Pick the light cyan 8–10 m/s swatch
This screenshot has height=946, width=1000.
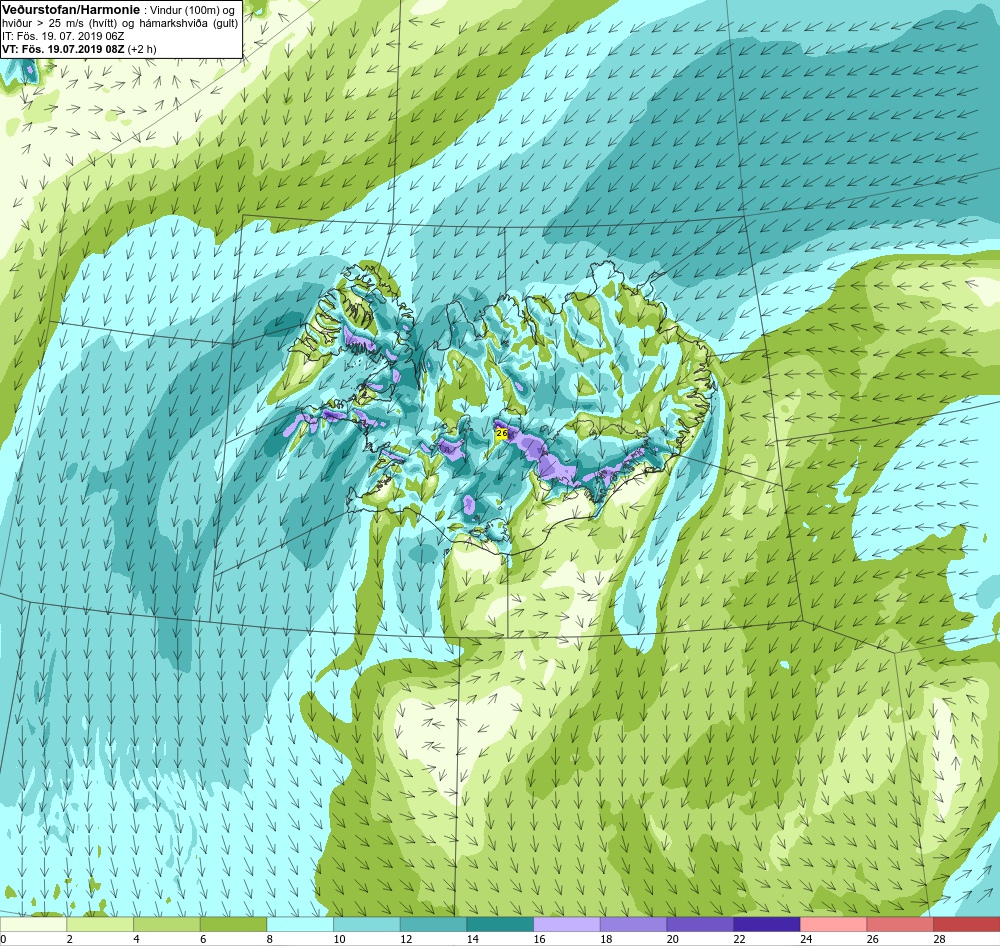tap(300, 924)
